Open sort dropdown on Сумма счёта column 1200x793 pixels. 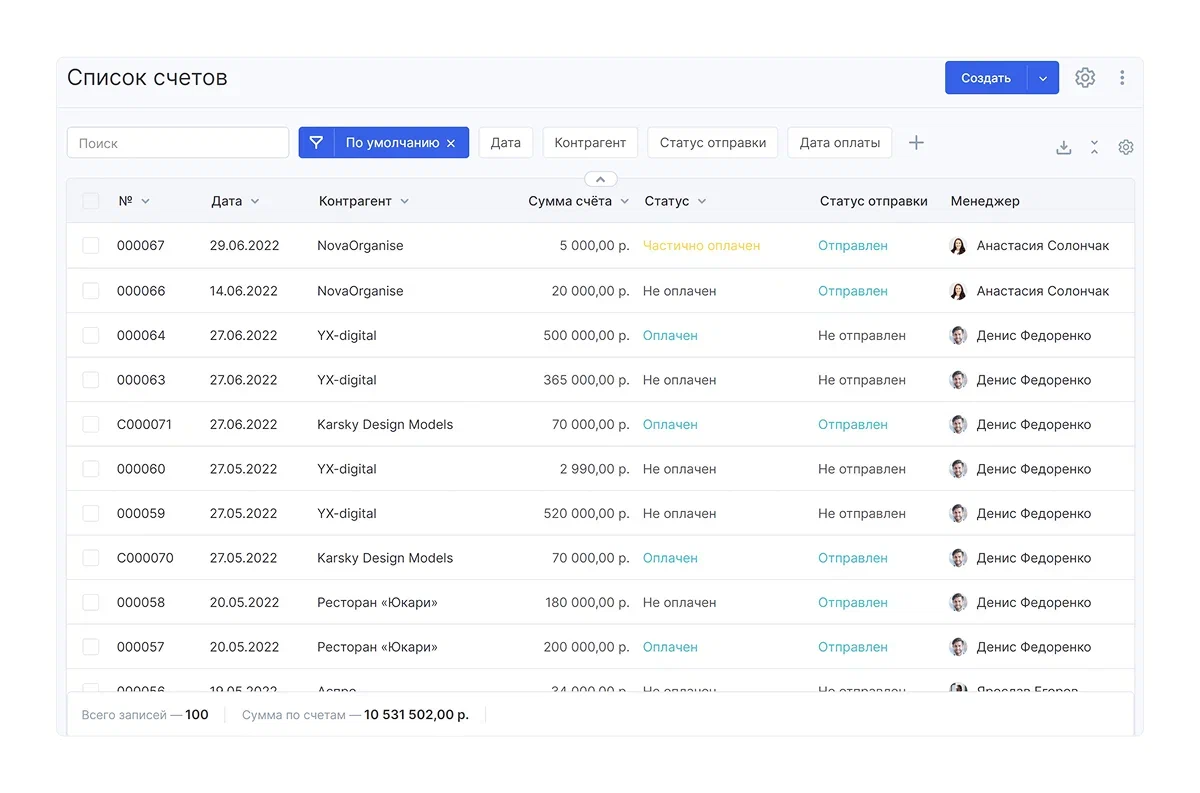click(x=625, y=201)
